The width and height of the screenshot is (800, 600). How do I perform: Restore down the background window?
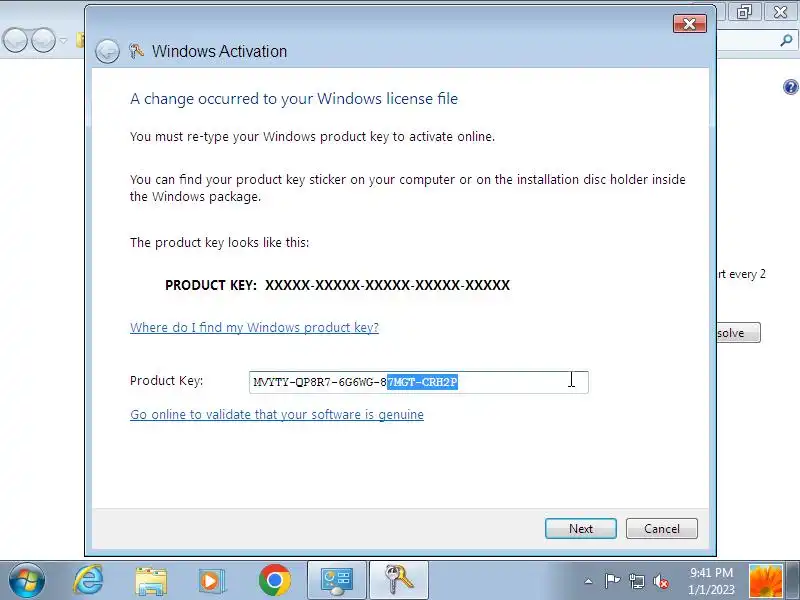tap(744, 11)
